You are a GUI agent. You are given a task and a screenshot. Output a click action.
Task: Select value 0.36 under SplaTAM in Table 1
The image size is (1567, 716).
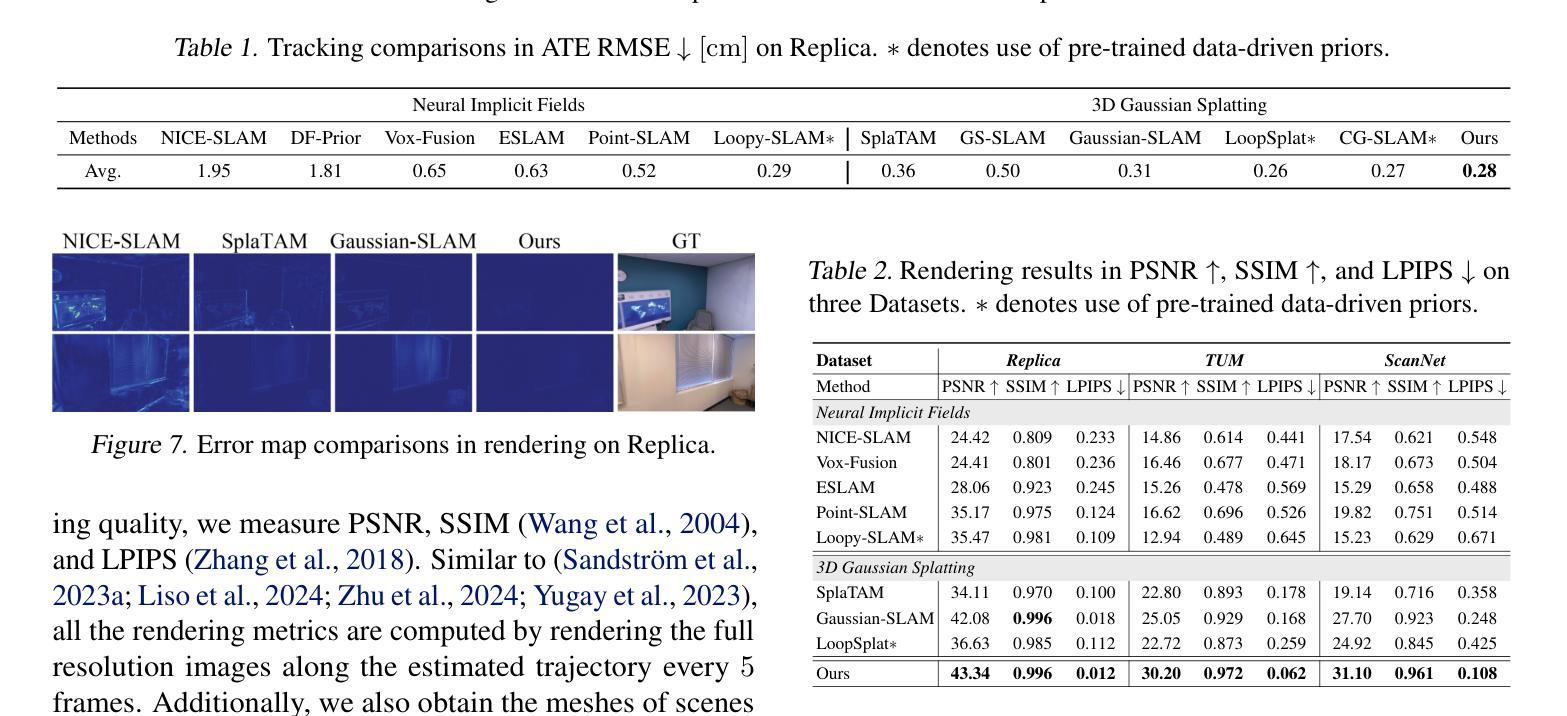(898, 171)
